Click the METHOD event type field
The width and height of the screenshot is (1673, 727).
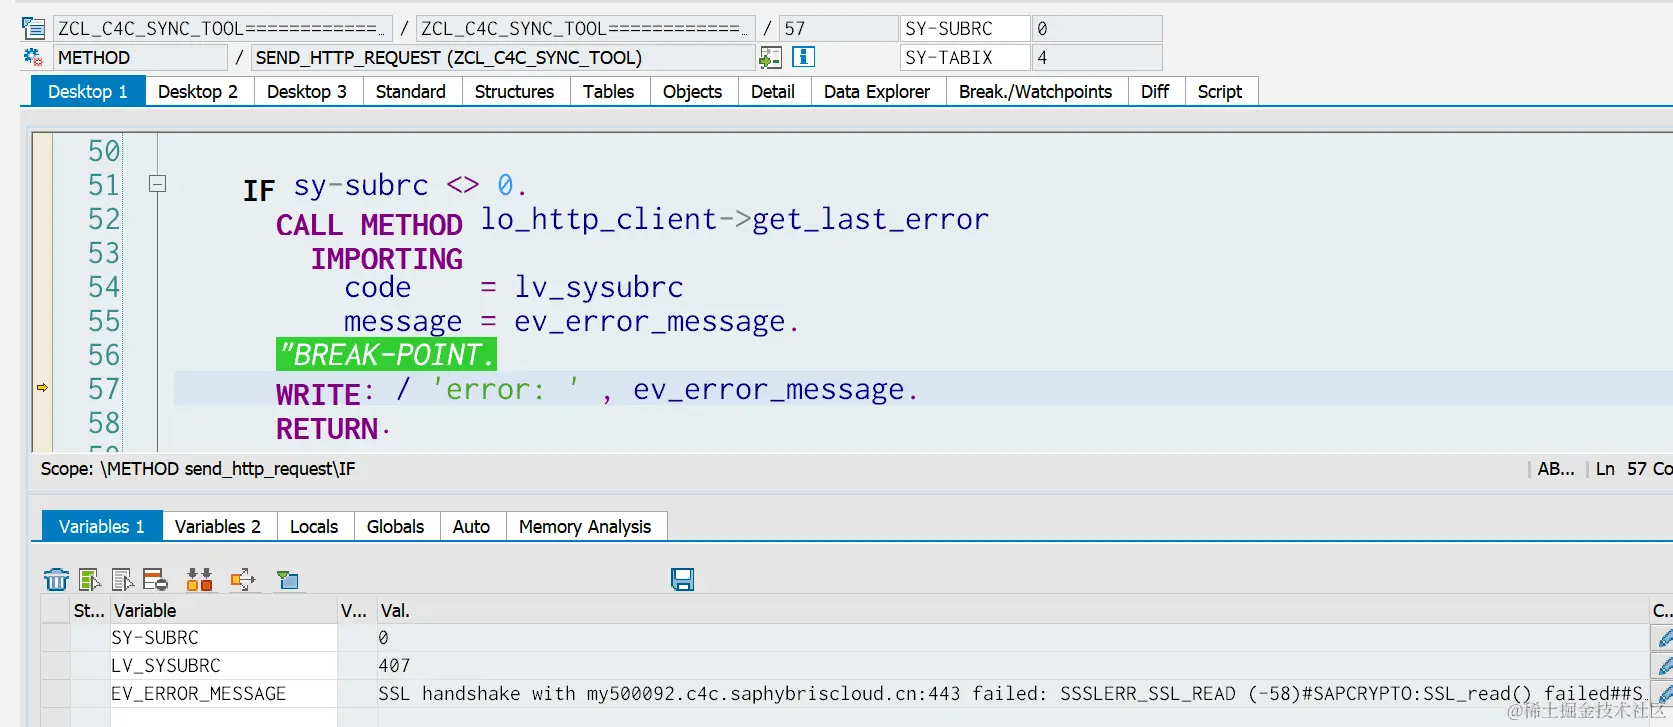pos(140,57)
